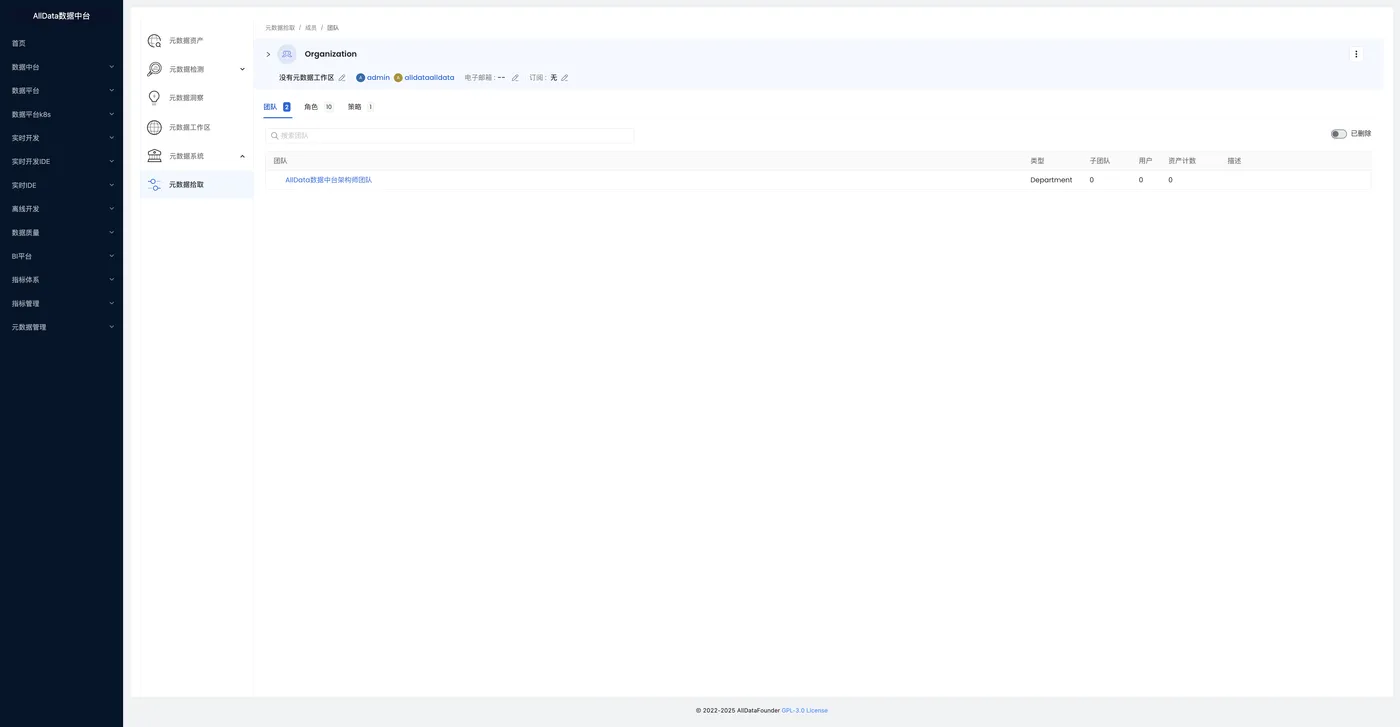The width and height of the screenshot is (1400, 727).
Task: Open the AllData数据中台架构师团队 team link
Action: click(328, 180)
